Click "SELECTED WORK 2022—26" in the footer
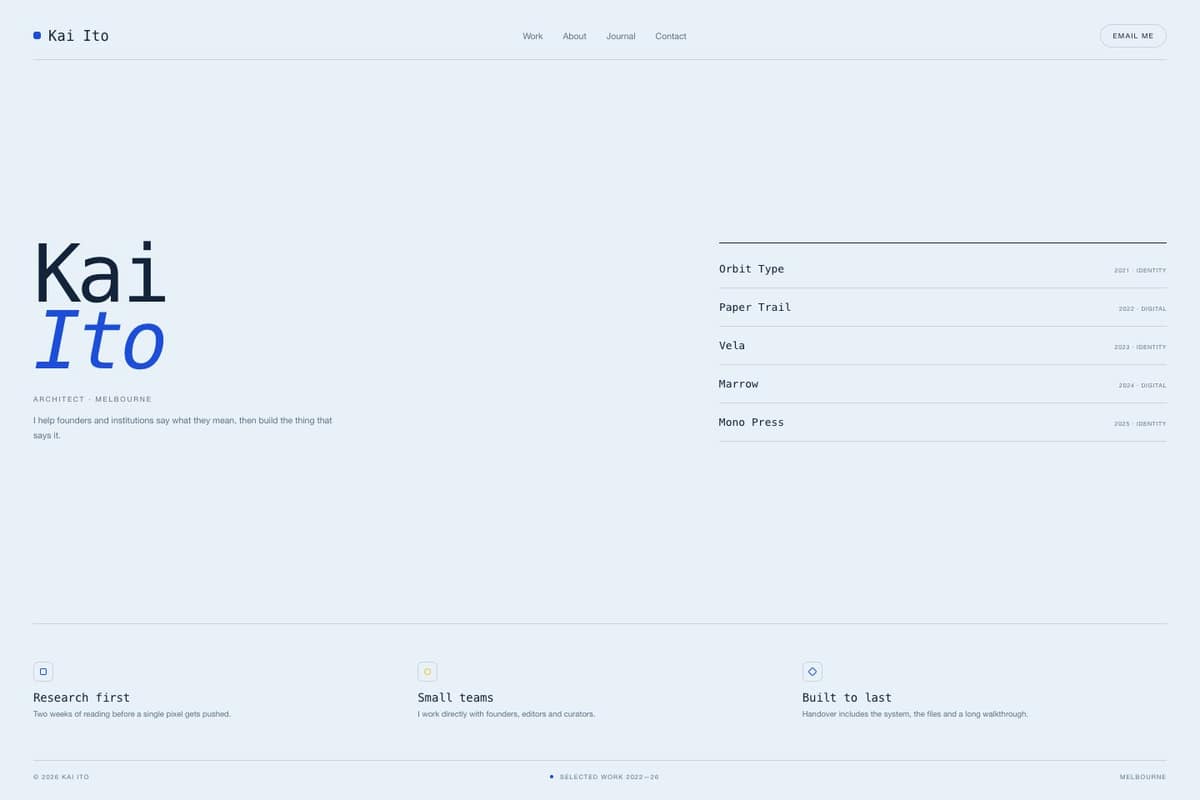This screenshot has height=800, width=1200. 609,777
